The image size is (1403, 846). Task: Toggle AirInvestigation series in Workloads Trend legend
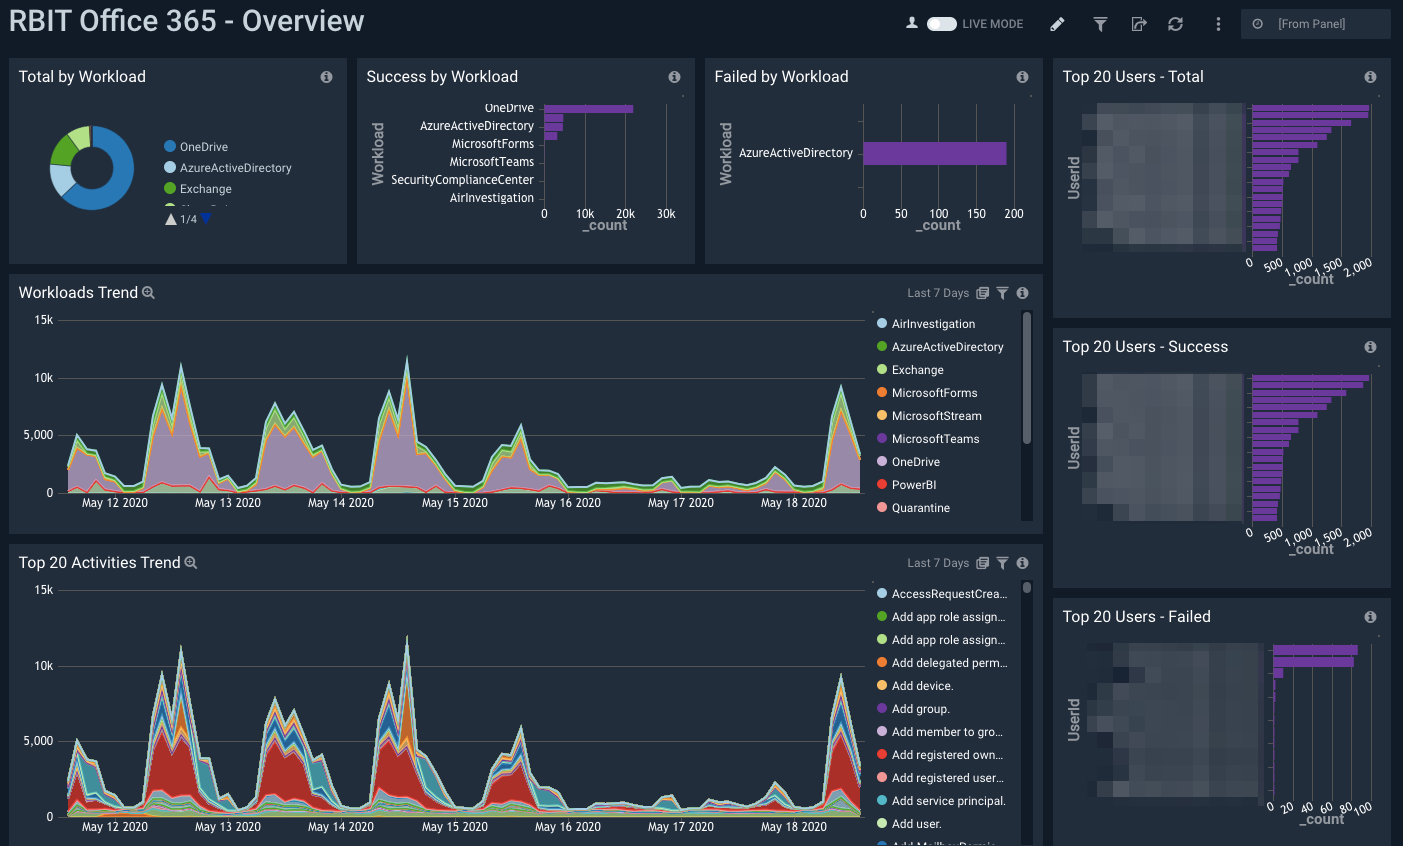click(x=926, y=324)
